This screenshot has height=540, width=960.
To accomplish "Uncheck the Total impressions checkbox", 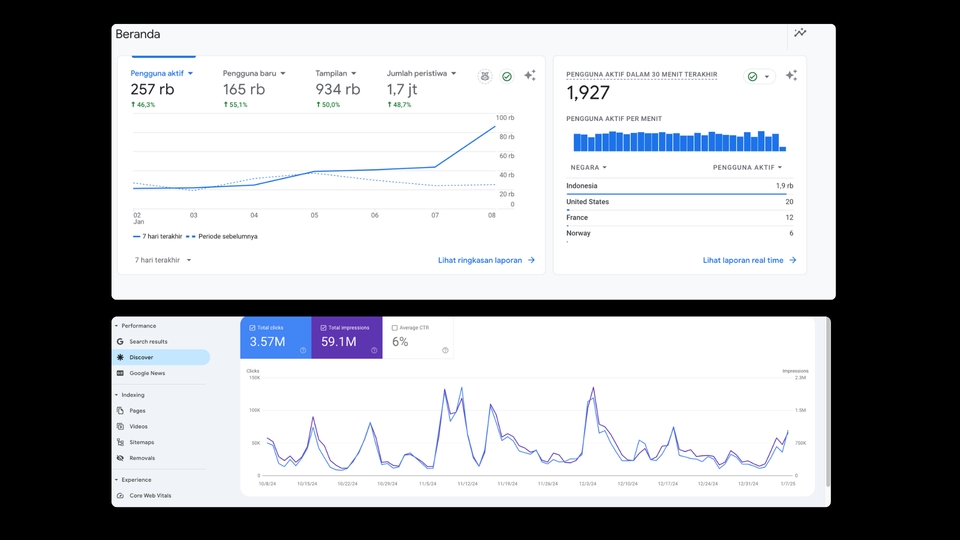I will pyautogui.click(x=323, y=328).
